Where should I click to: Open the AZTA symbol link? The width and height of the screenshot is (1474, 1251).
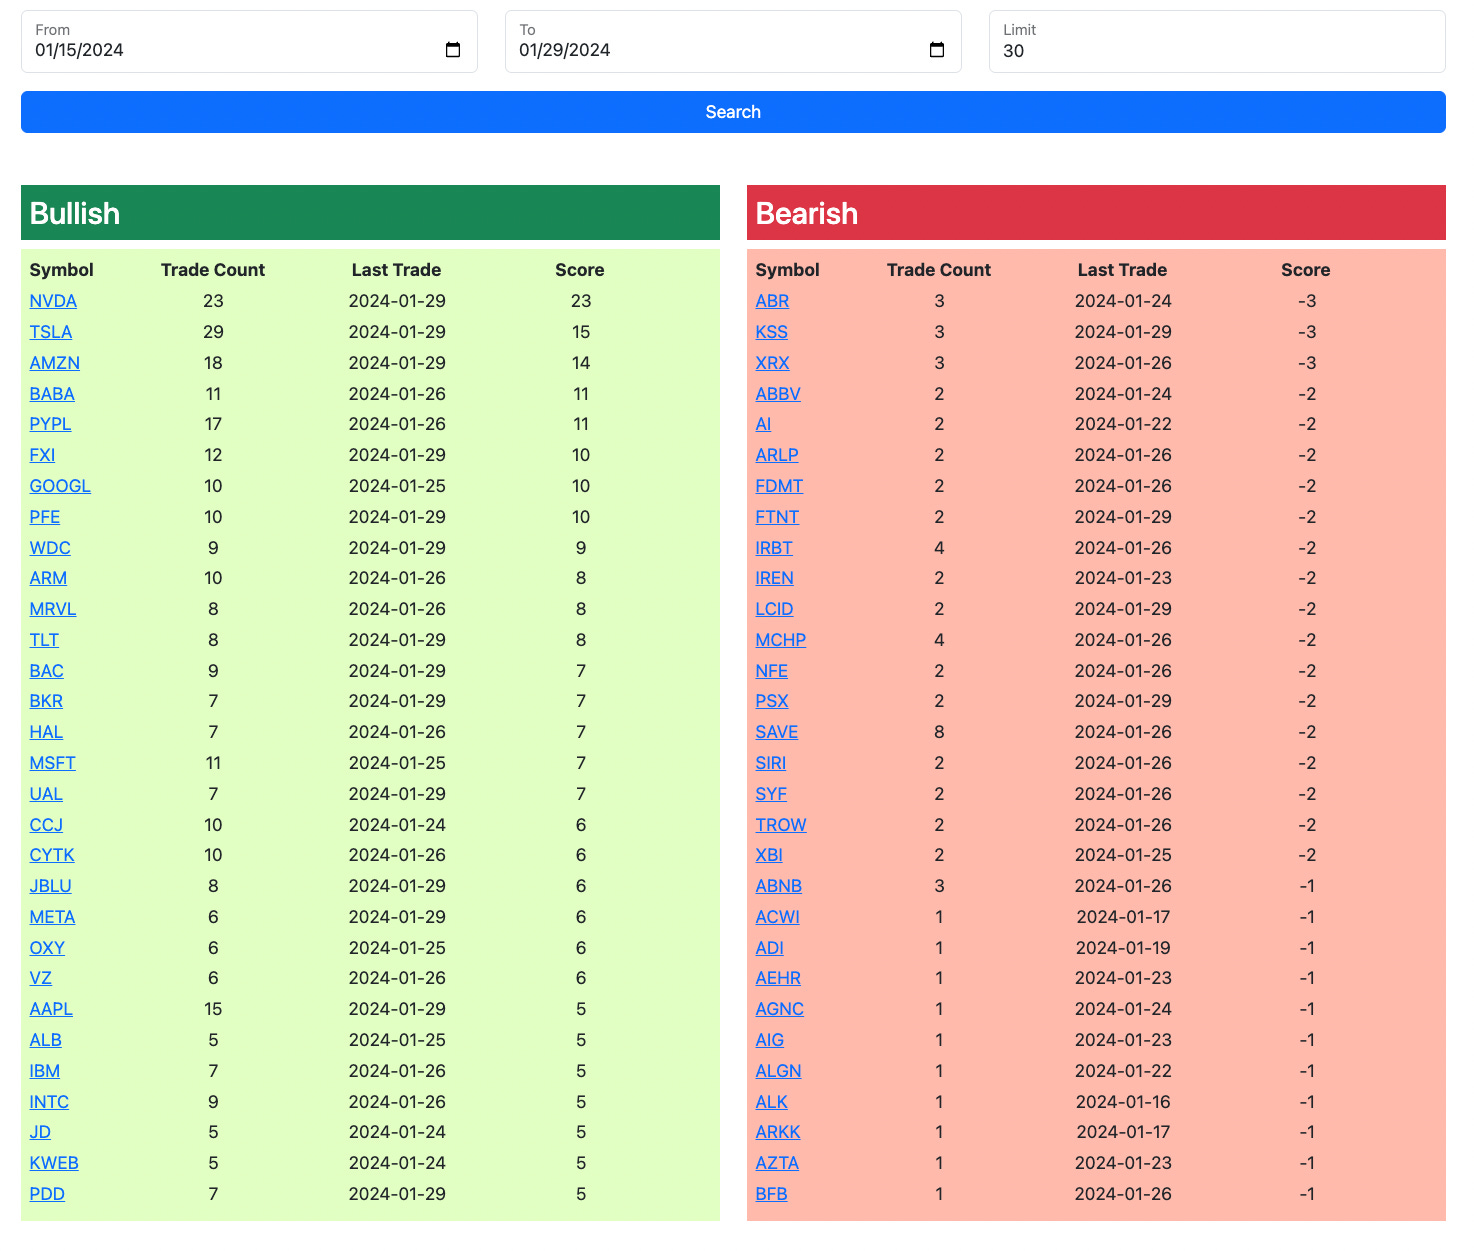(x=777, y=1163)
